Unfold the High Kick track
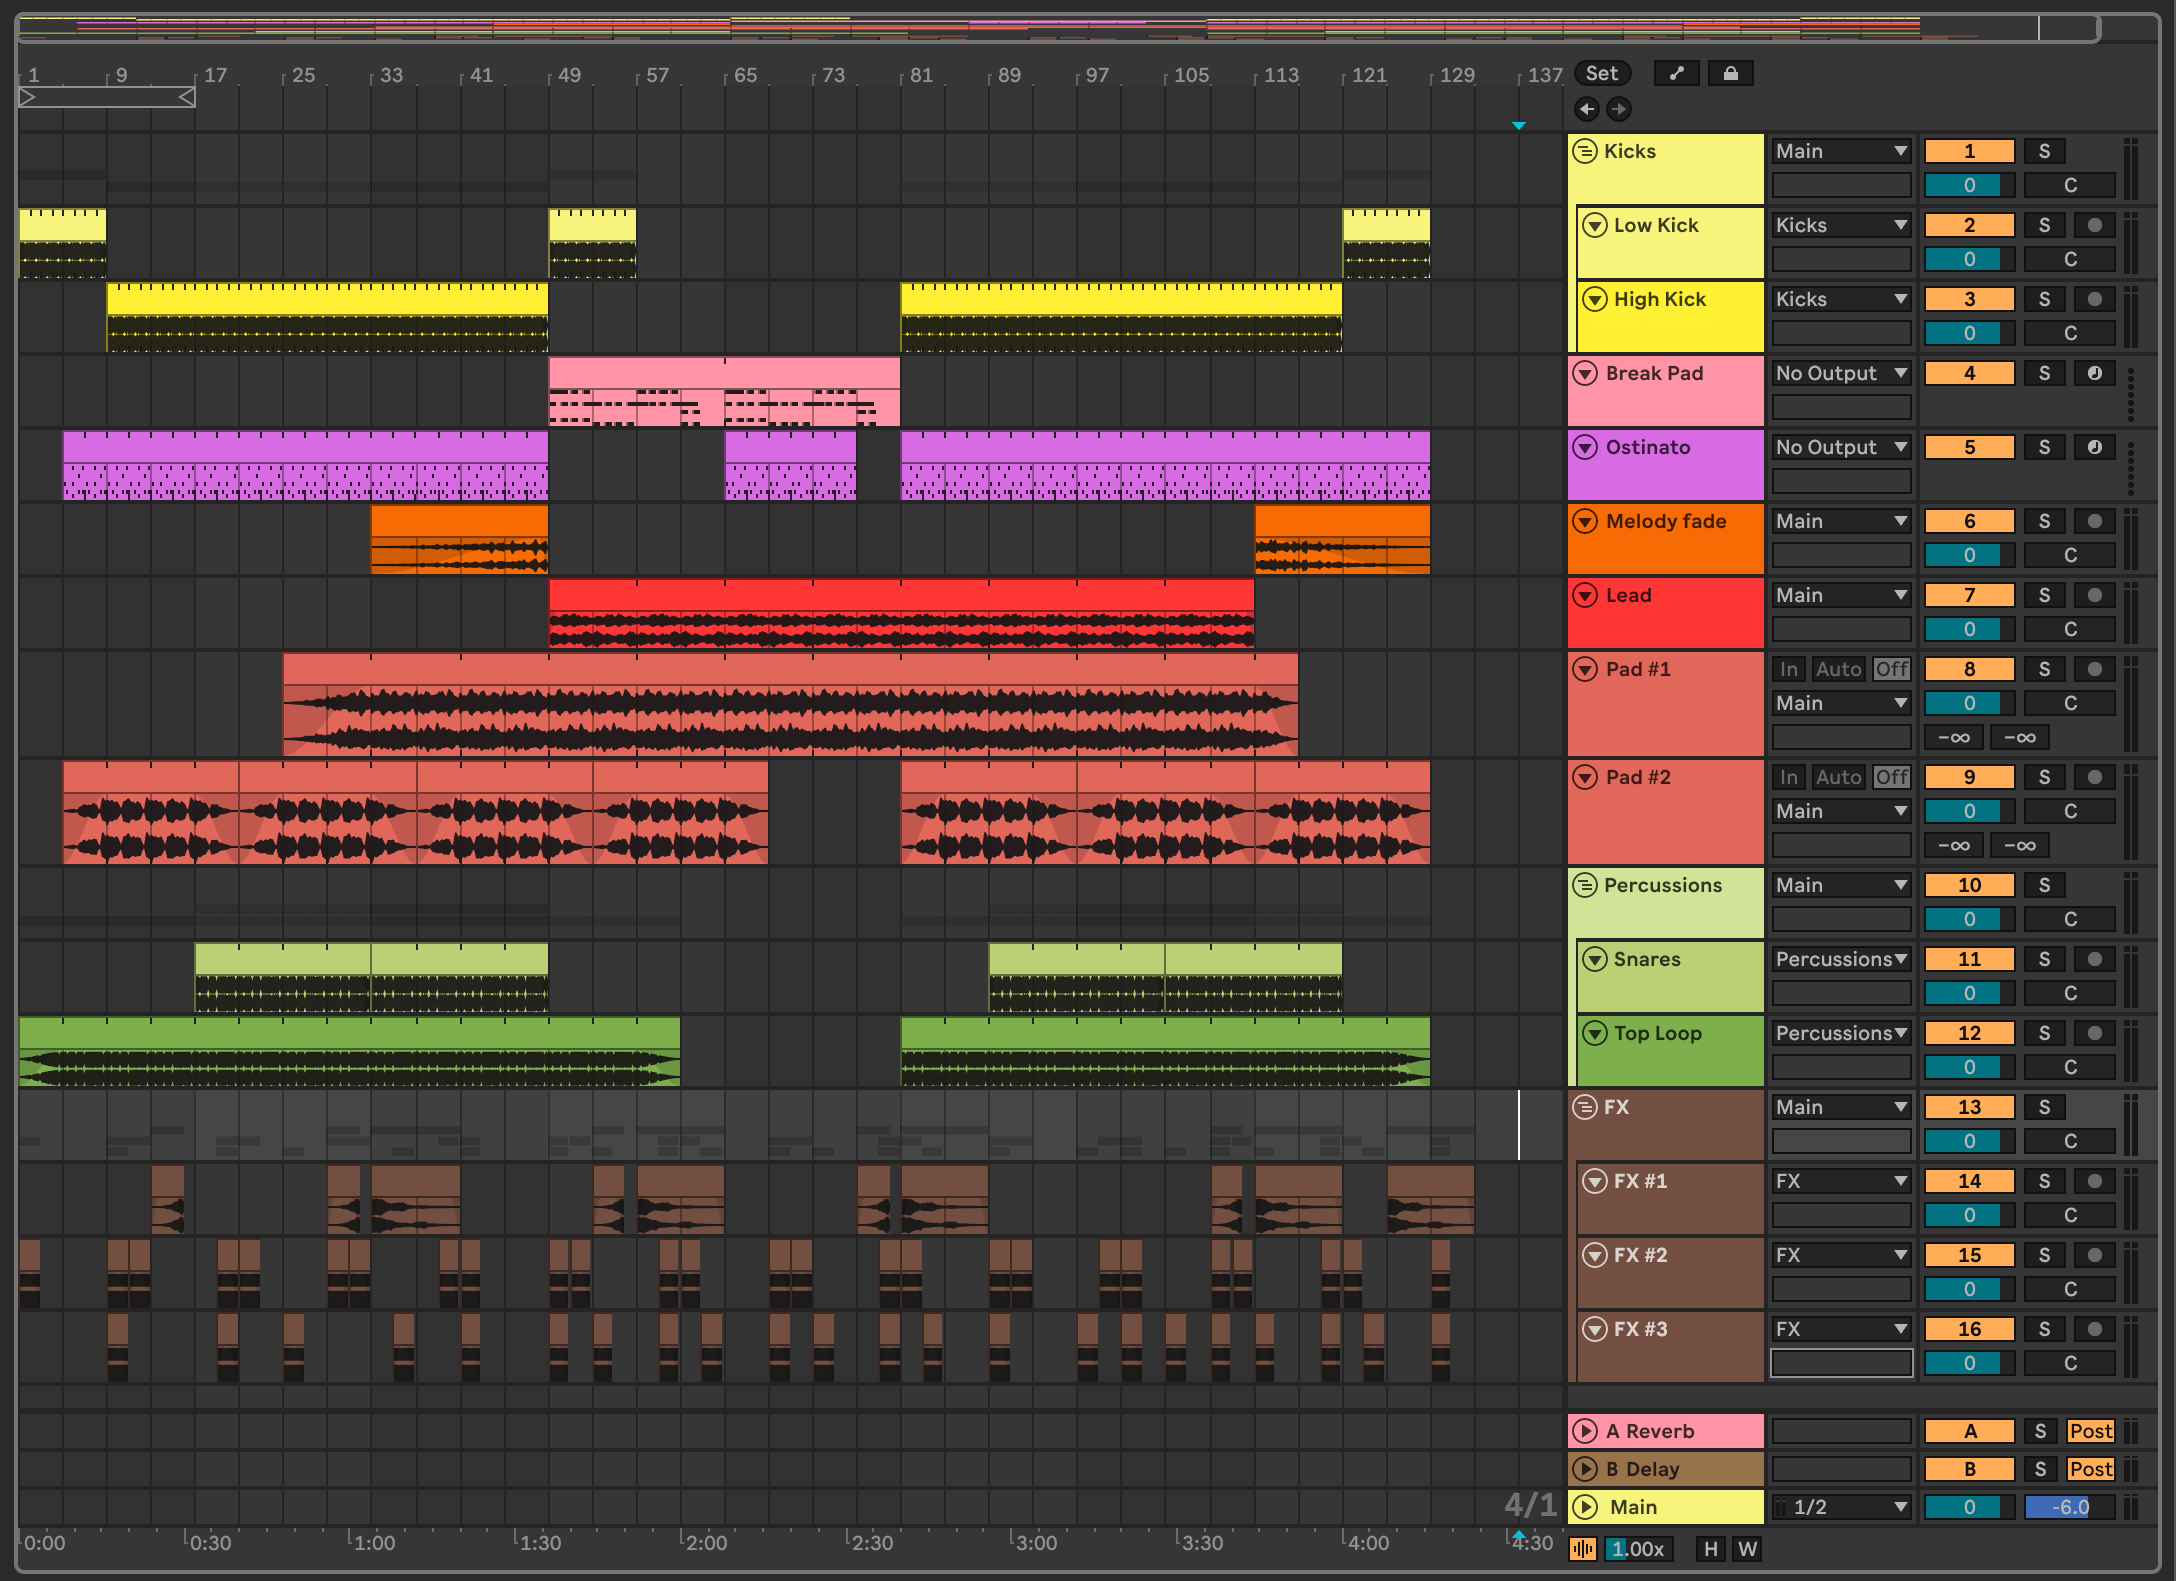The width and height of the screenshot is (2176, 1581). click(1595, 299)
